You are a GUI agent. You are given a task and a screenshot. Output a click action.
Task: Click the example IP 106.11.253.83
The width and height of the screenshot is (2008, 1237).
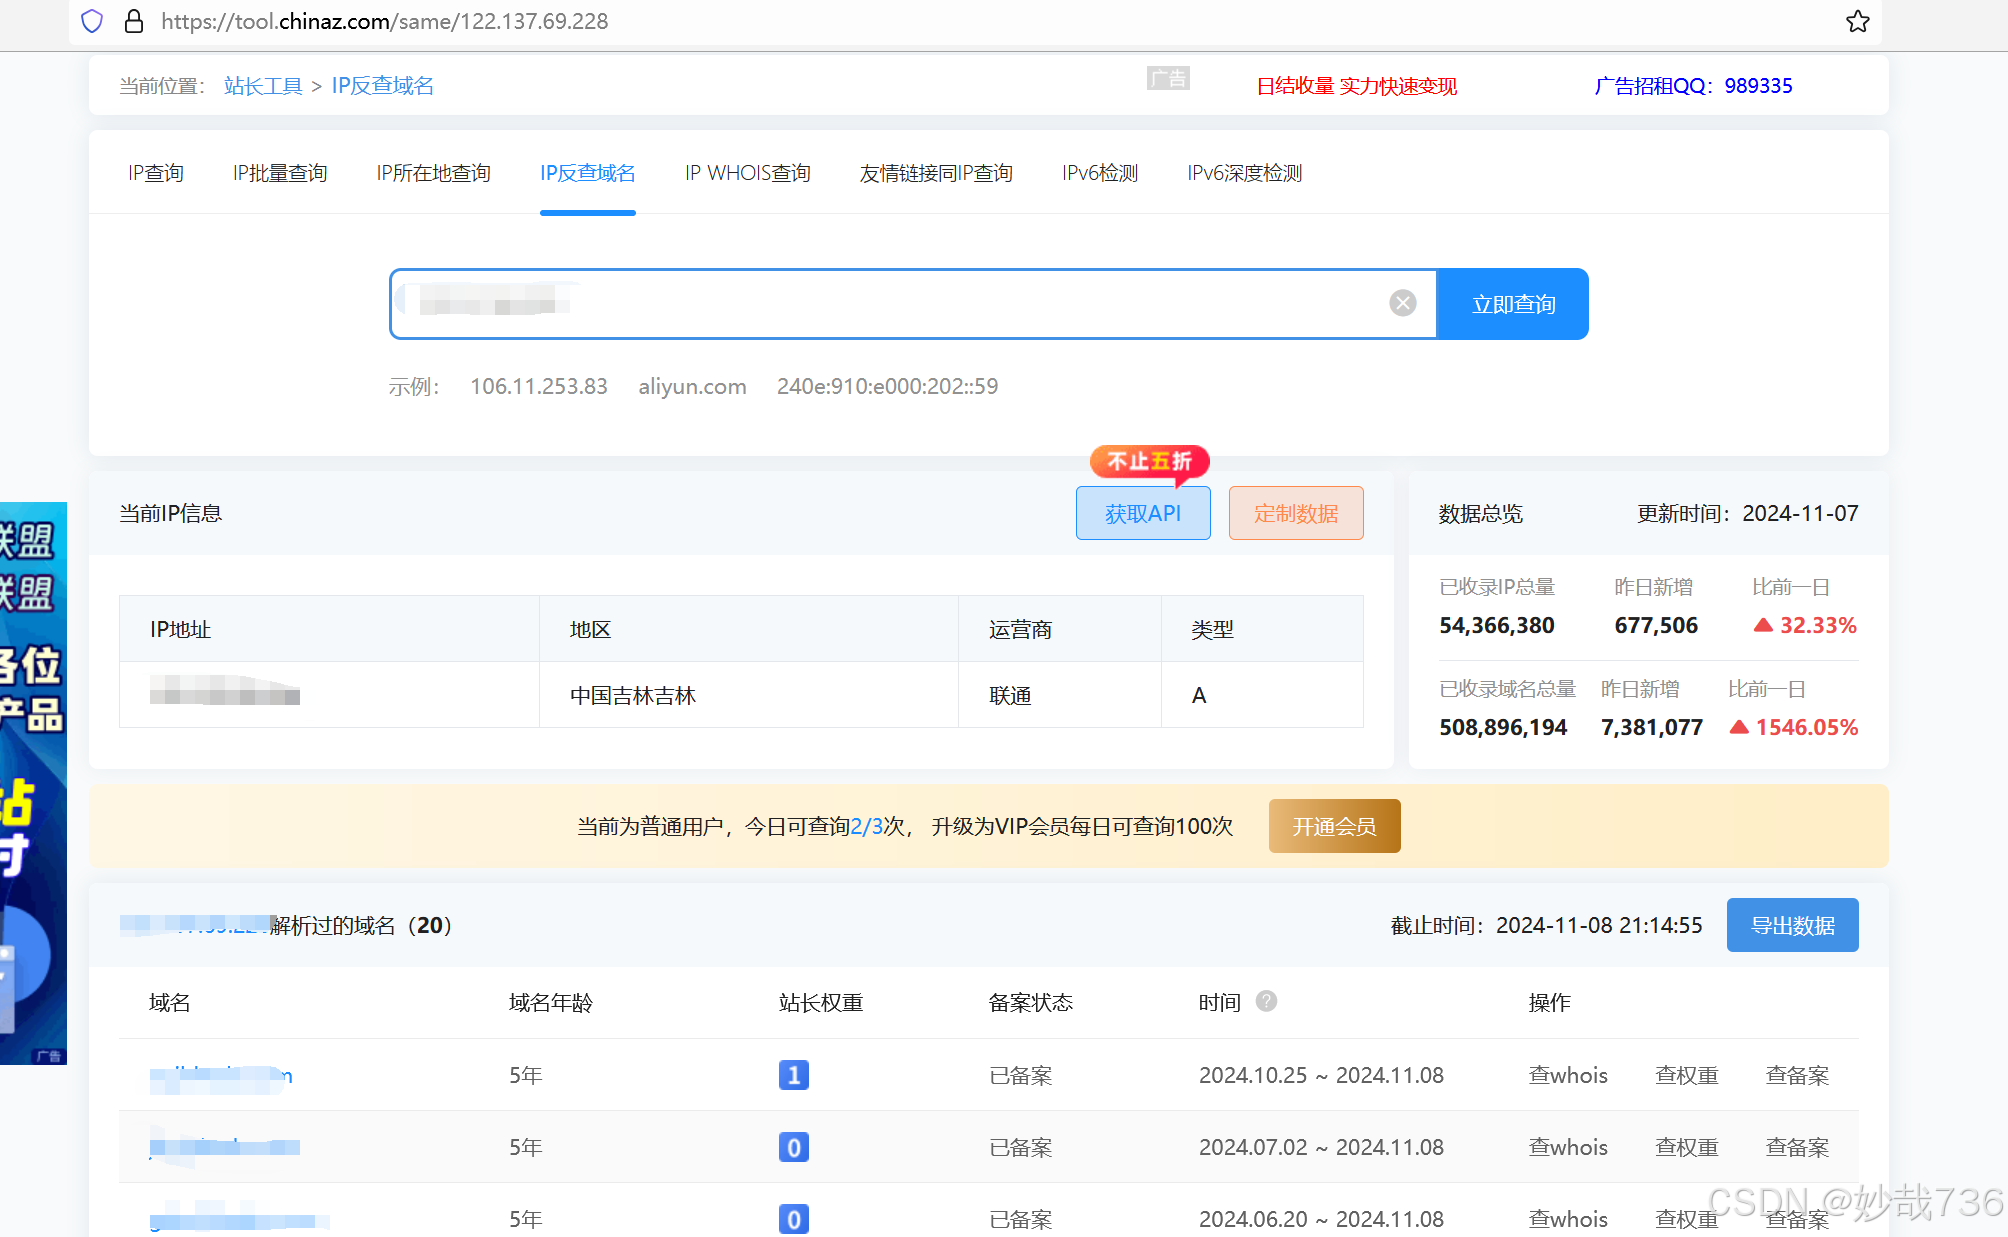tap(539, 386)
